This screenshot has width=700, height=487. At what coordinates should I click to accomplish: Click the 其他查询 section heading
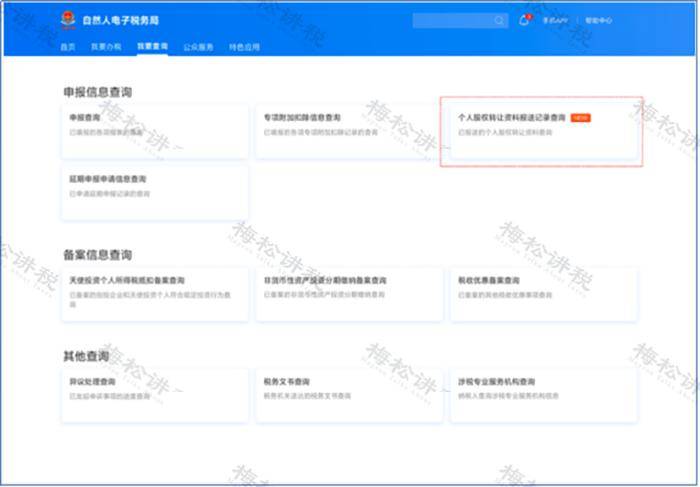86,356
